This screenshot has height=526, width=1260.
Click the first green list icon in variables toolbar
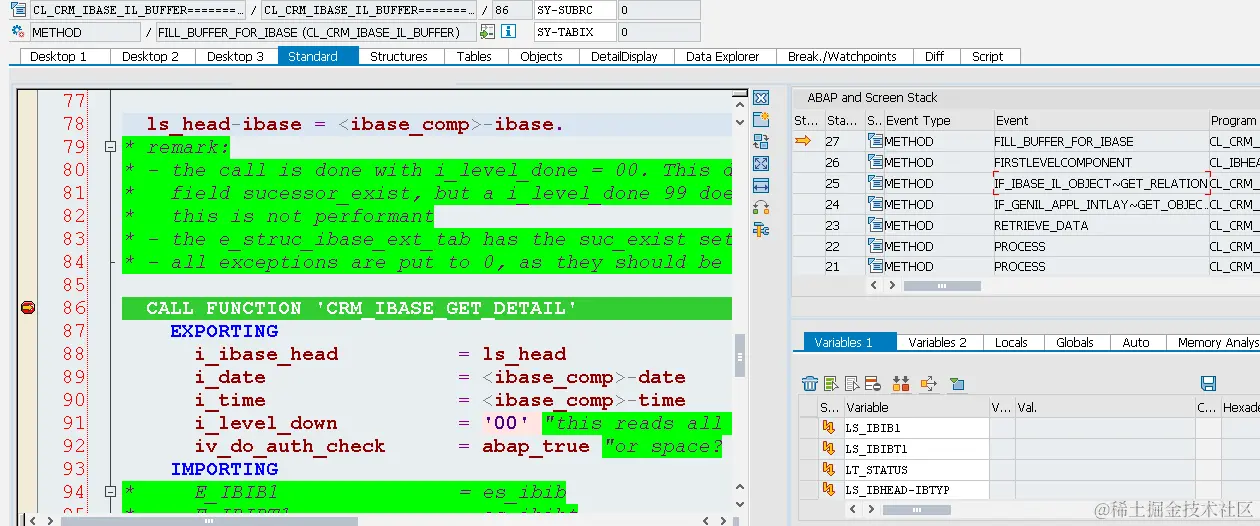click(x=831, y=384)
